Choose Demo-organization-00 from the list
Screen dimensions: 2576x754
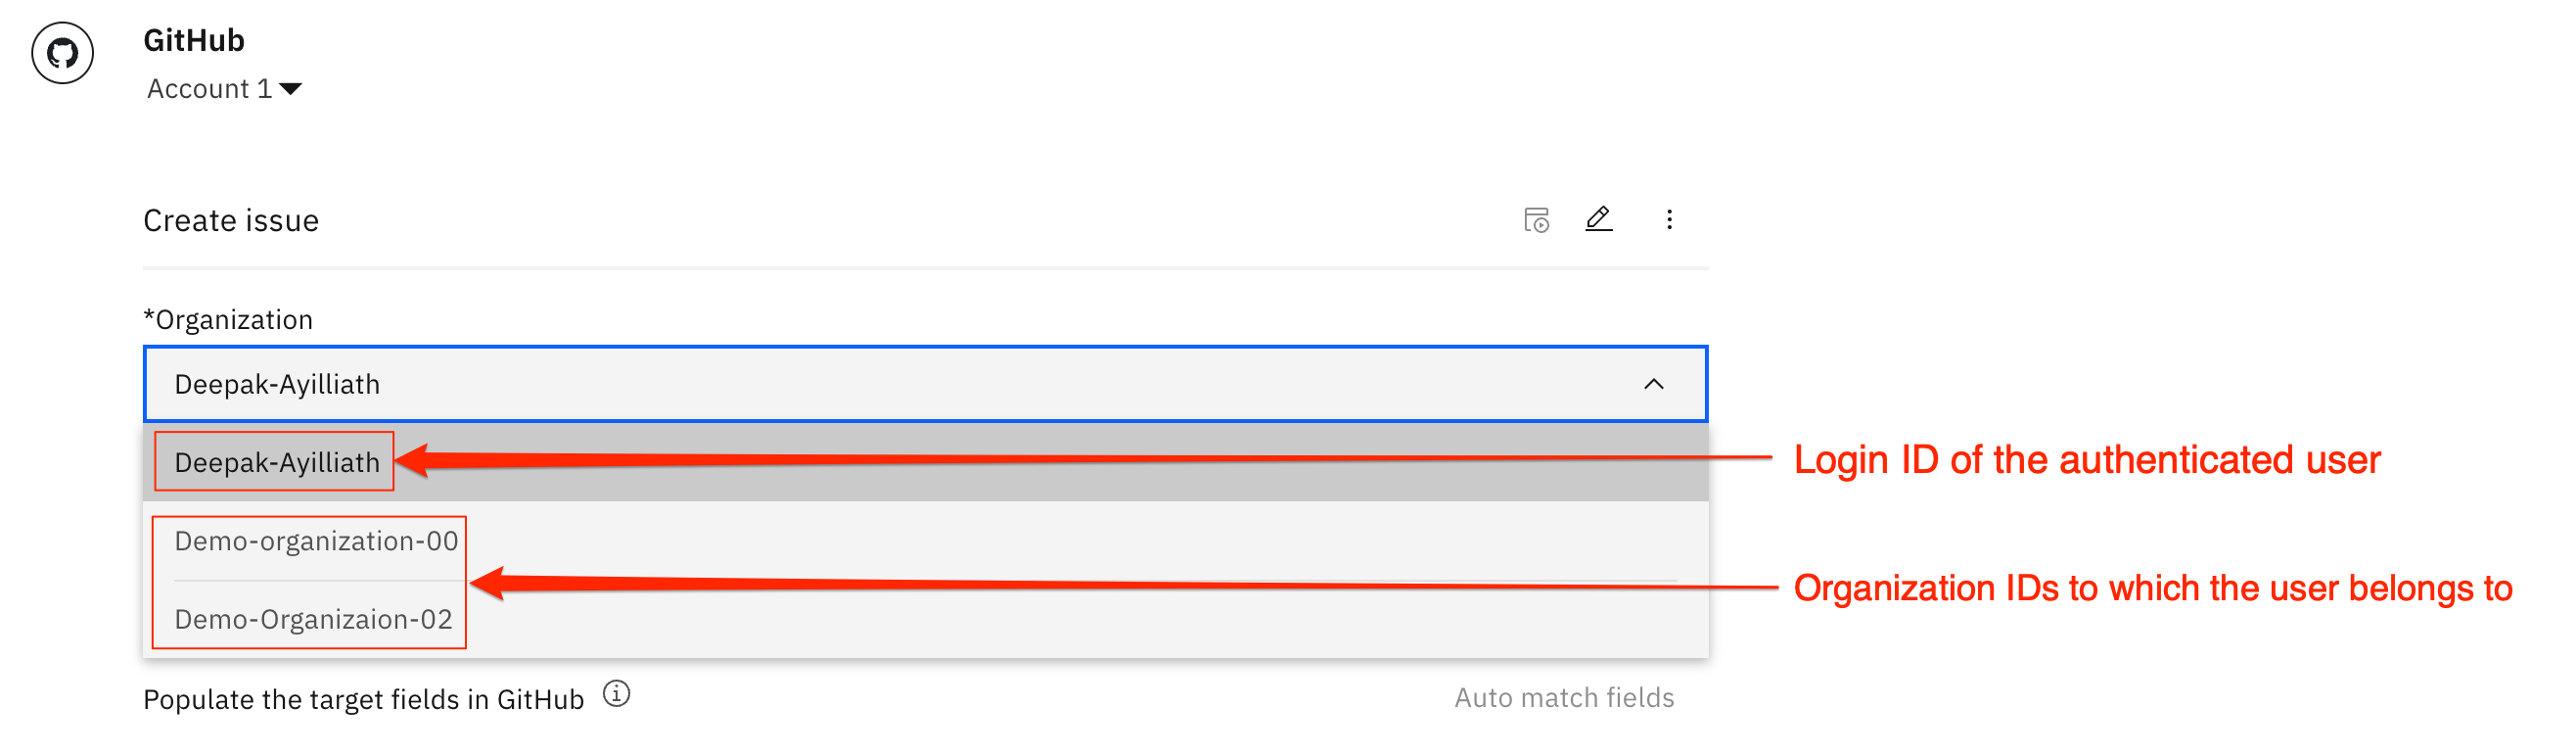point(316,541)
